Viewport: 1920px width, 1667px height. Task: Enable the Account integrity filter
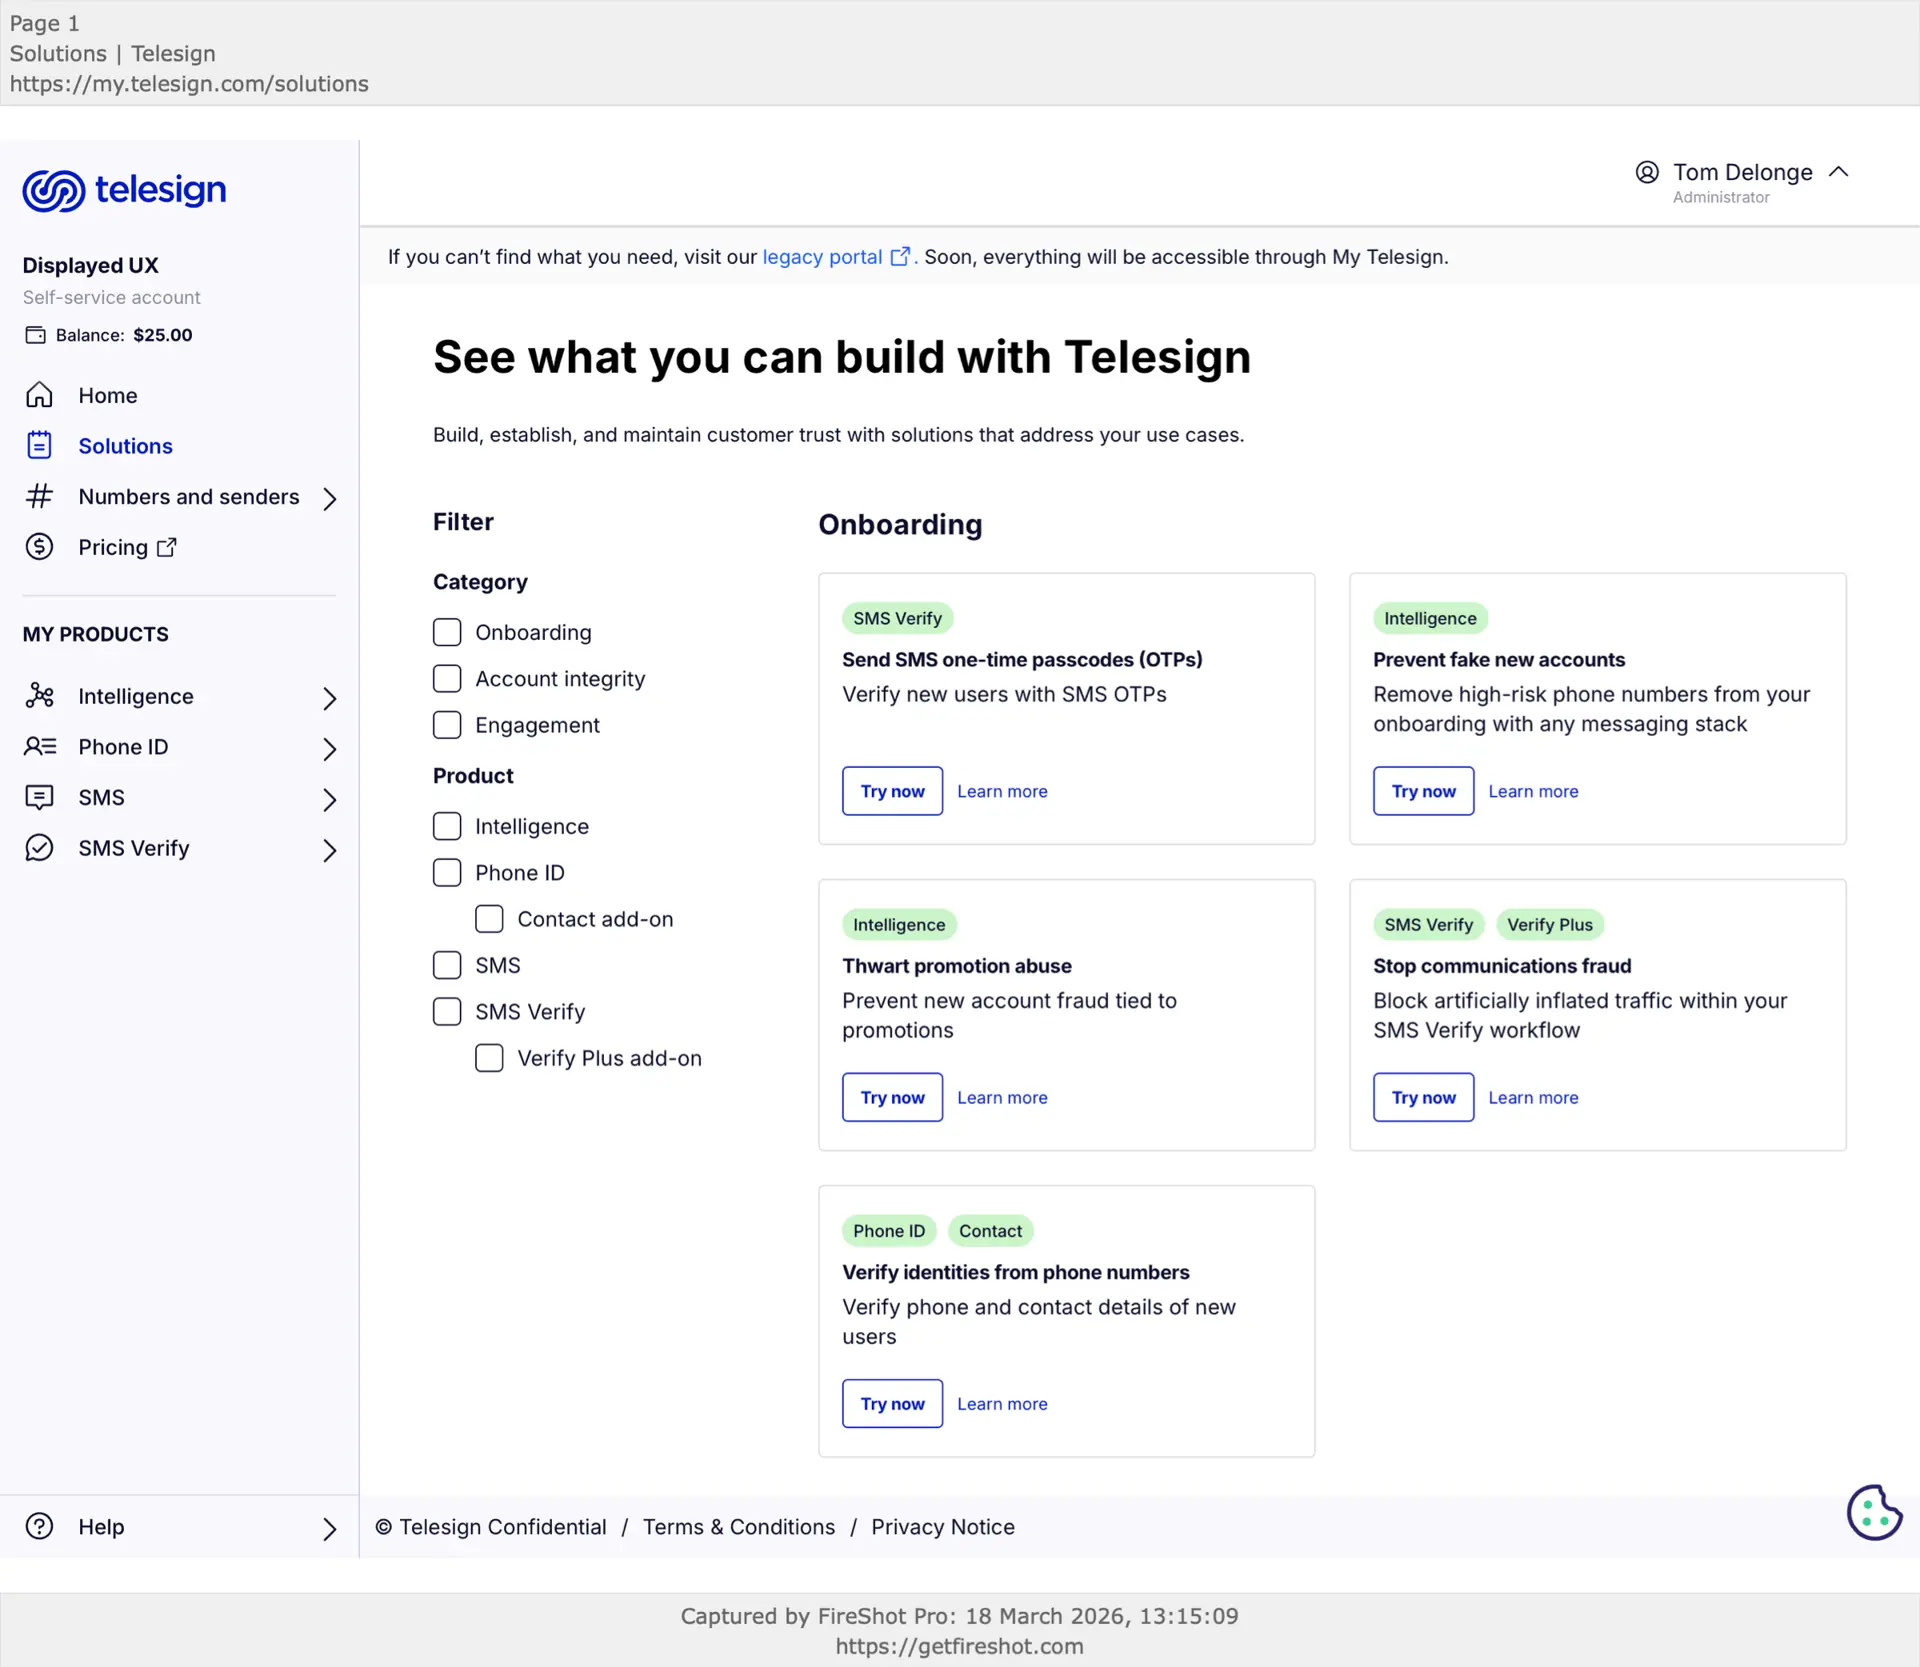click(x=447, y=678)
